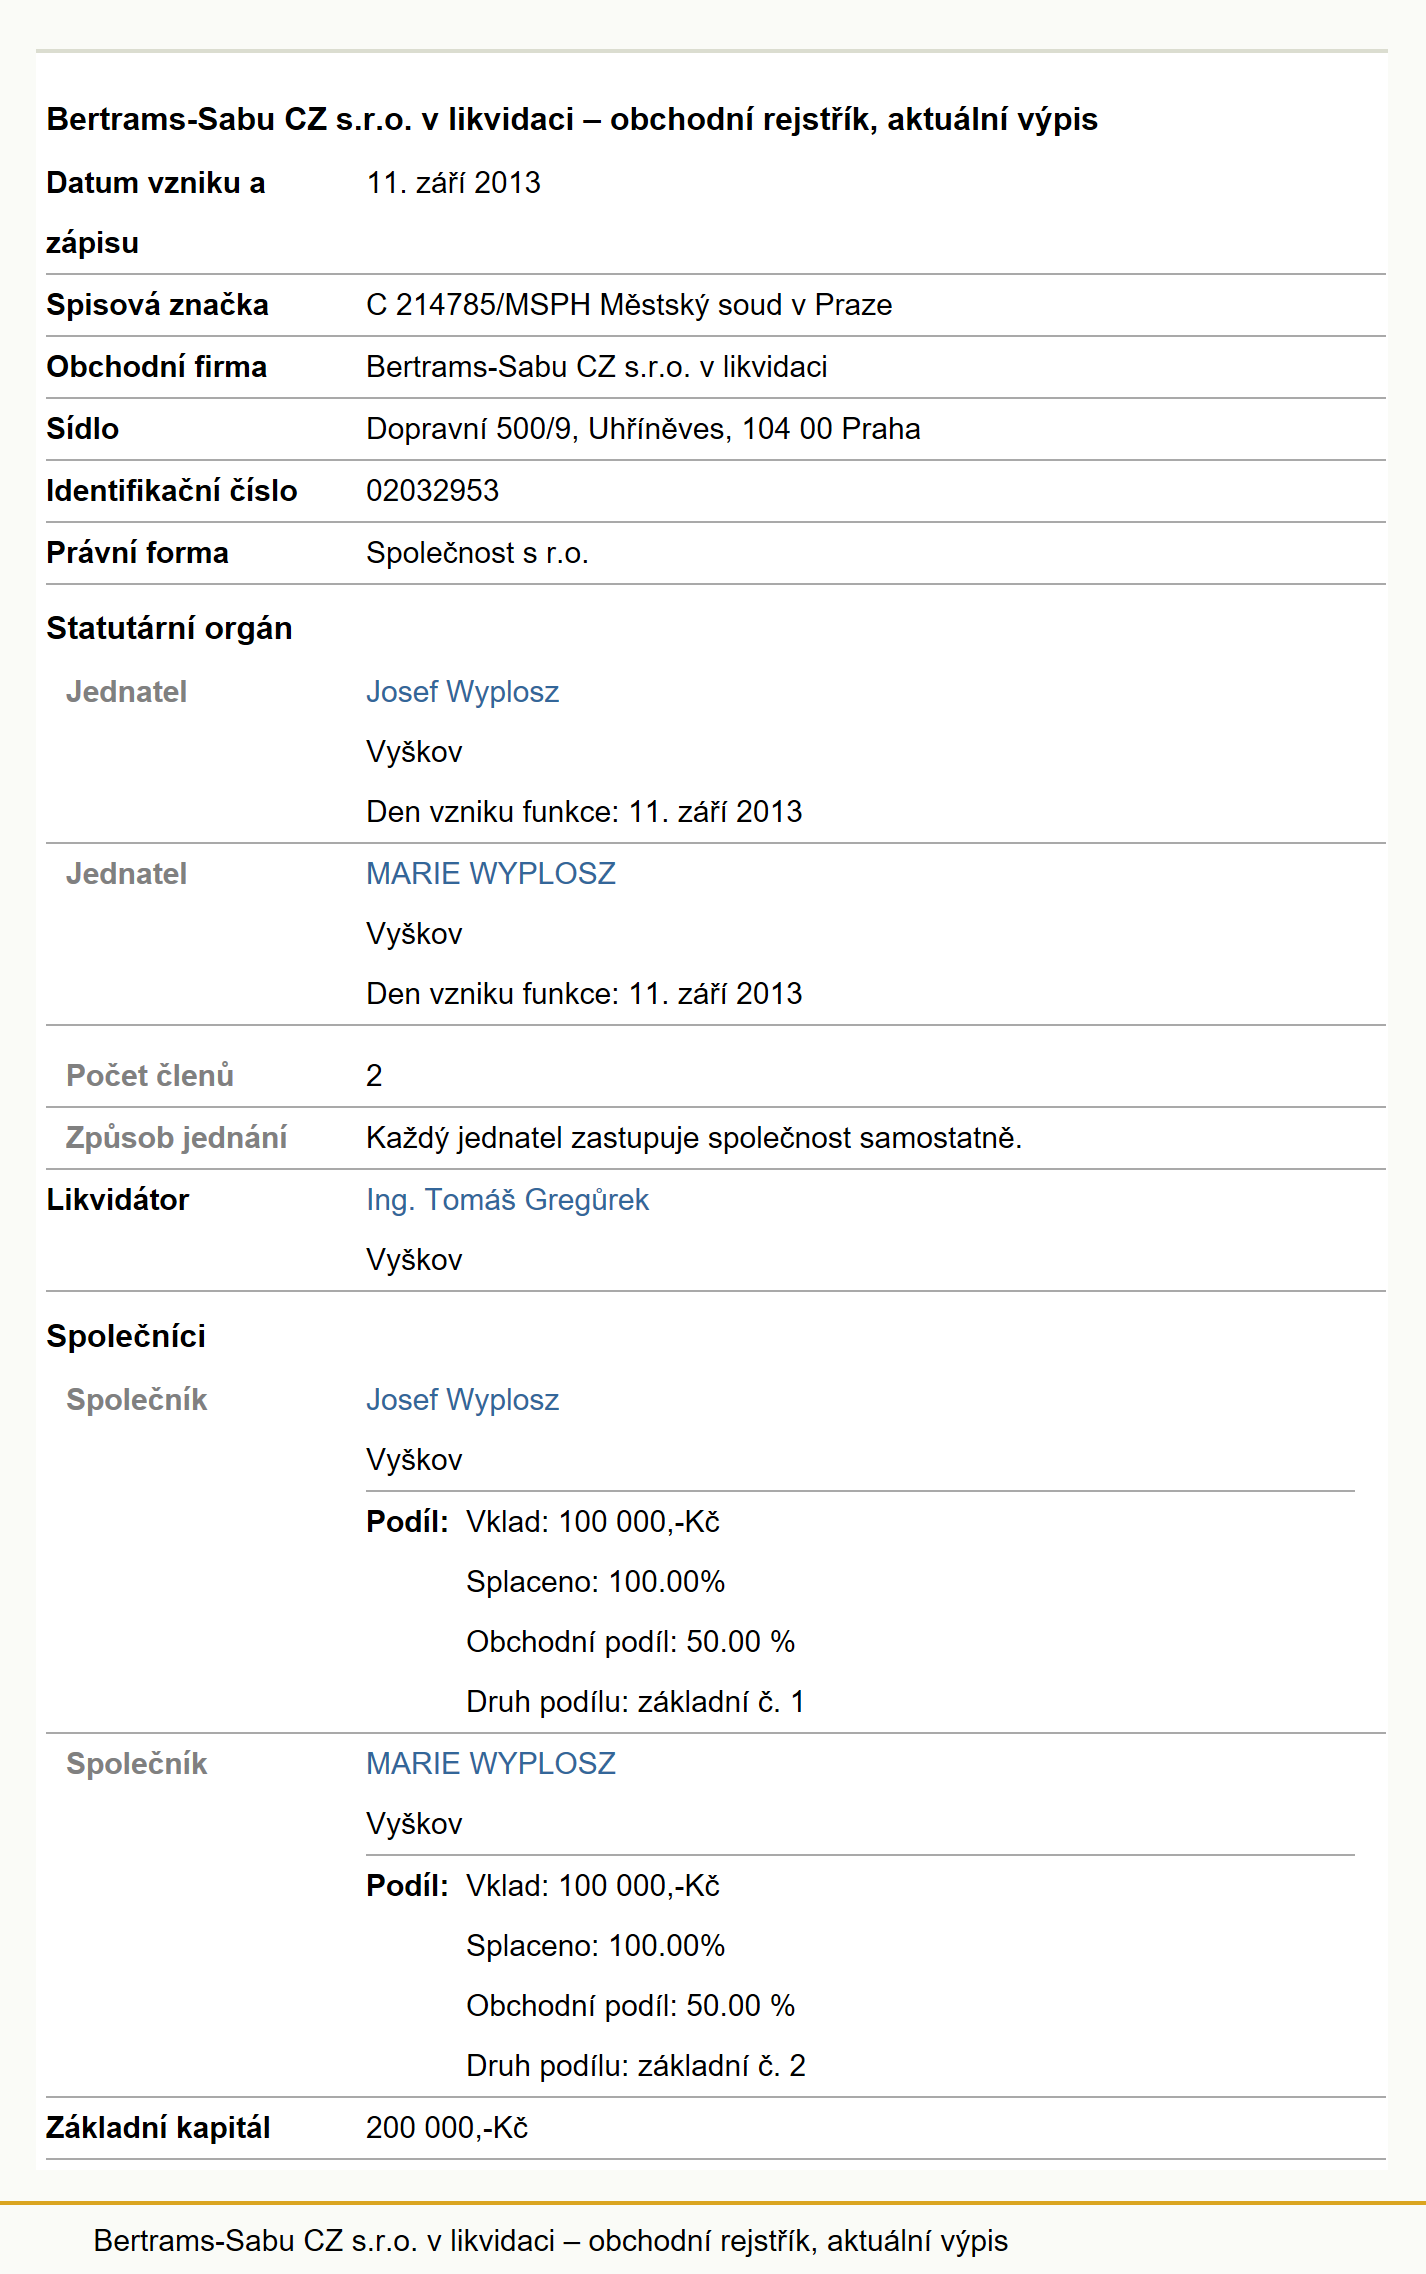
Task: Click the founding date 11. září 2013 at top
Action: click(453, 183)
